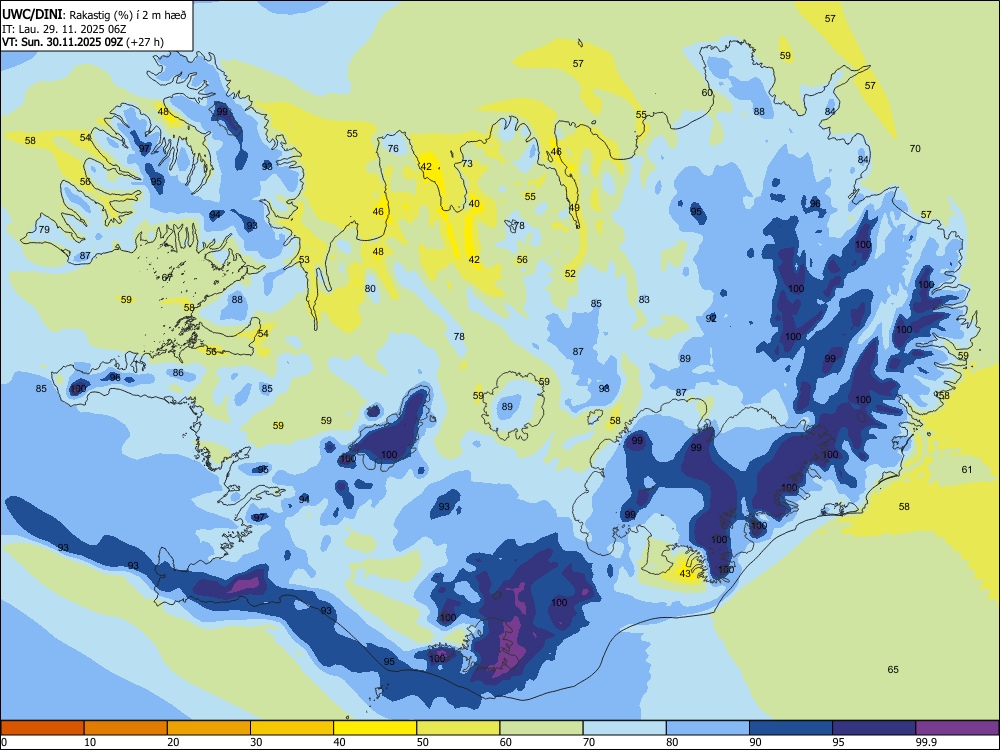Click the legend label '30' under the scale
This screenshot has height=750, width=1000.
pyautogui.click(x=256, y=742)
